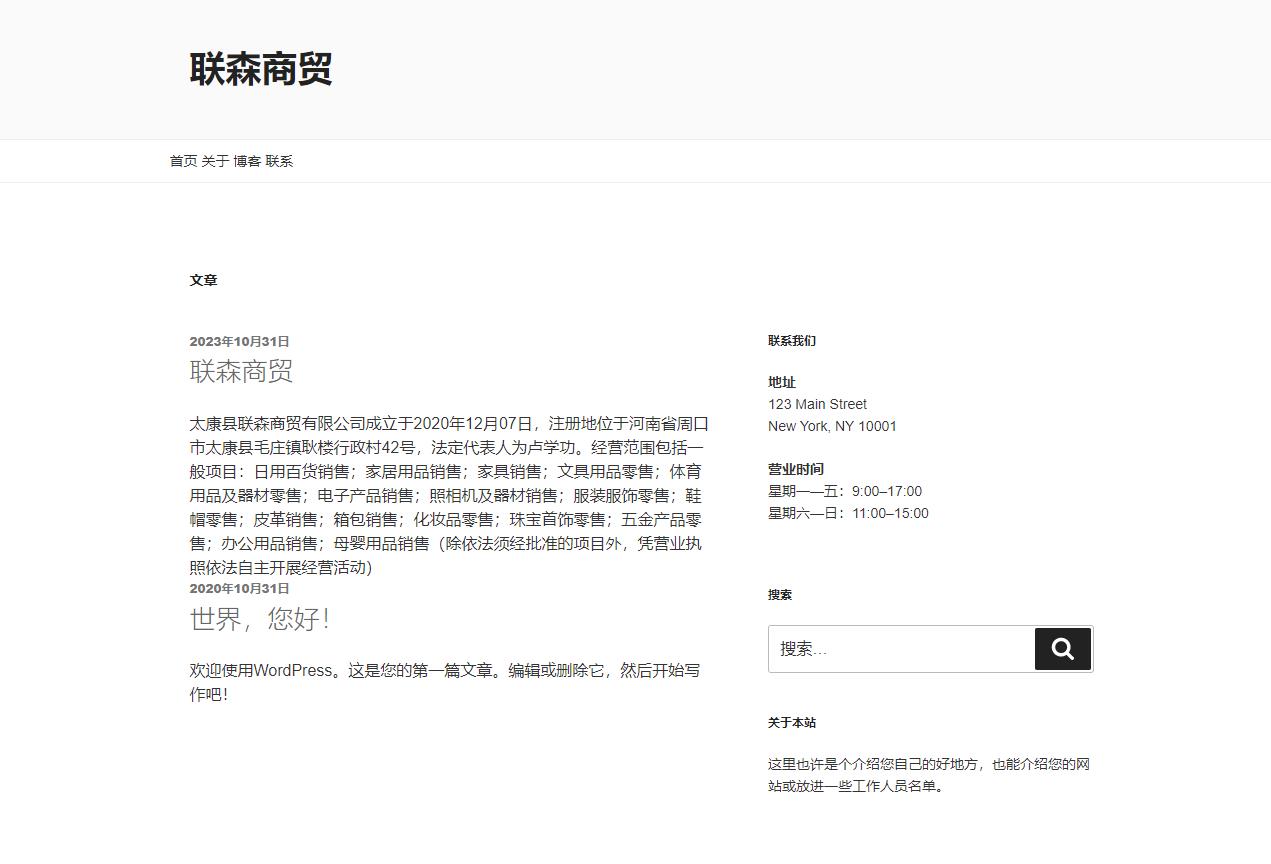This screenshot has height=864, width=1271.
Task: Select the 联系 navigation link
Action: tap(279, 161)
